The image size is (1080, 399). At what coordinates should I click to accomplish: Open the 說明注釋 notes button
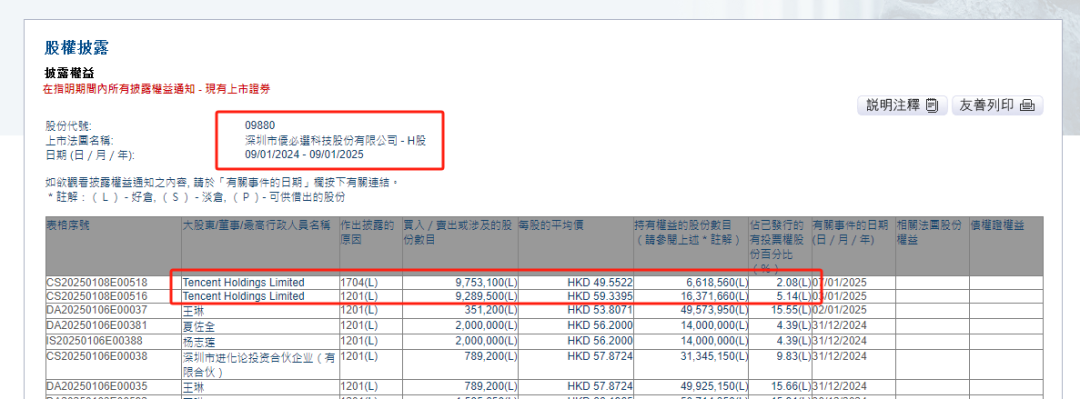coord(902,105)
